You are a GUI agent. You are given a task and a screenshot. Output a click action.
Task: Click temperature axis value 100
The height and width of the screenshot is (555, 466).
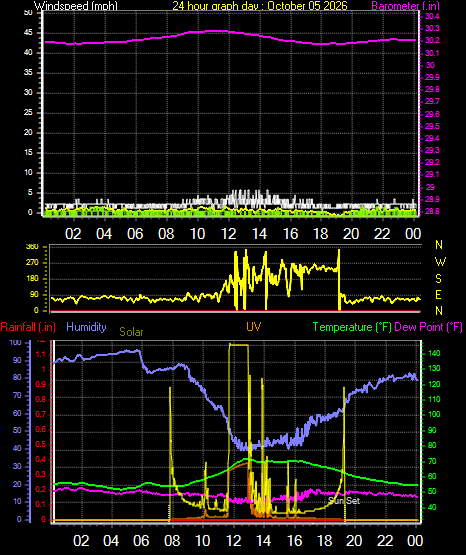(434, 414)
